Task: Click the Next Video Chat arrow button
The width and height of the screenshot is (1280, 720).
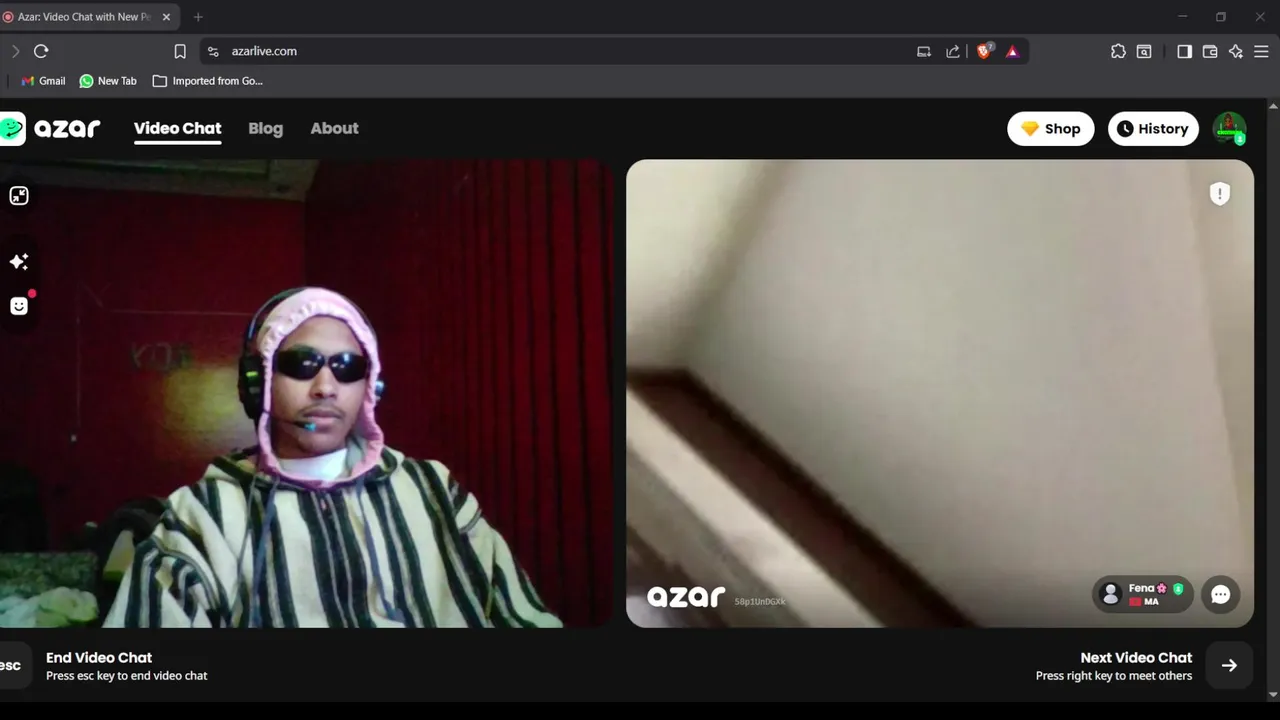Action: pyautogui.click(x=1229, y=665)
